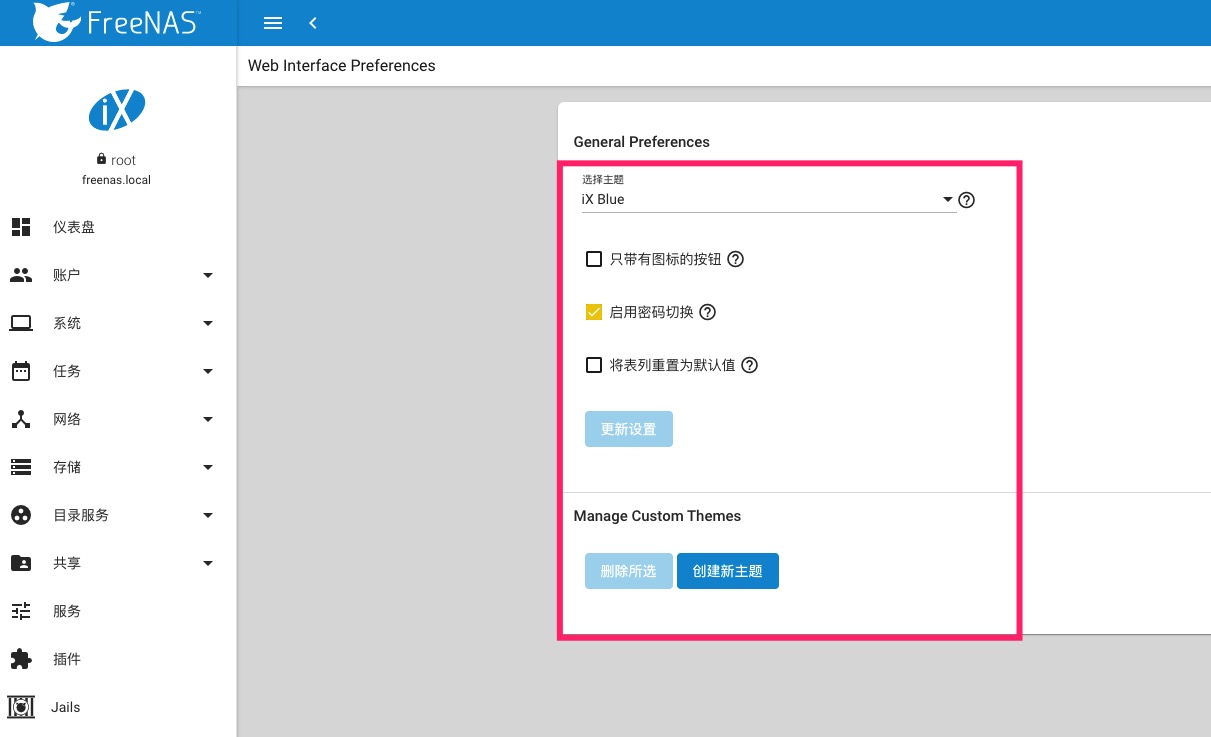Open the 服务 menu item
Image resolution: width=1211 pixels, height=737 pixels.
118,611
